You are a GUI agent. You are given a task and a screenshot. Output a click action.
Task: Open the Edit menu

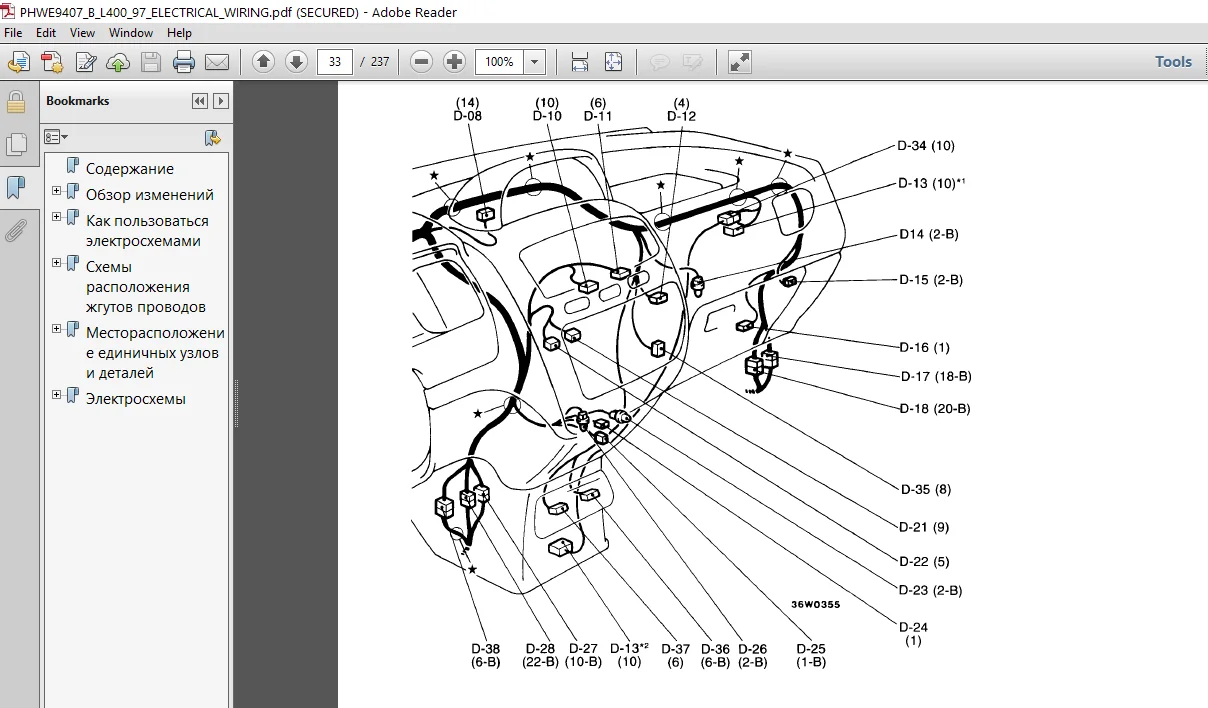[x=46, y=33]
